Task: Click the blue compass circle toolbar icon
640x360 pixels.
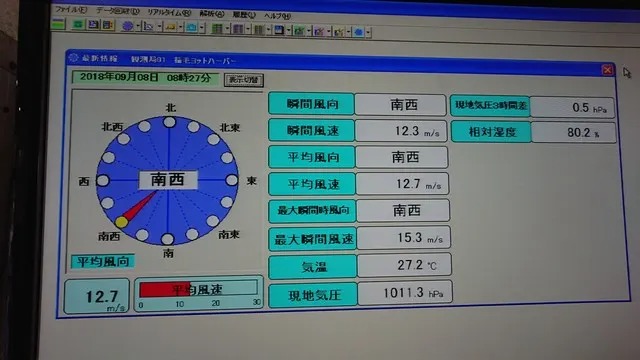Action: (128, 26)
